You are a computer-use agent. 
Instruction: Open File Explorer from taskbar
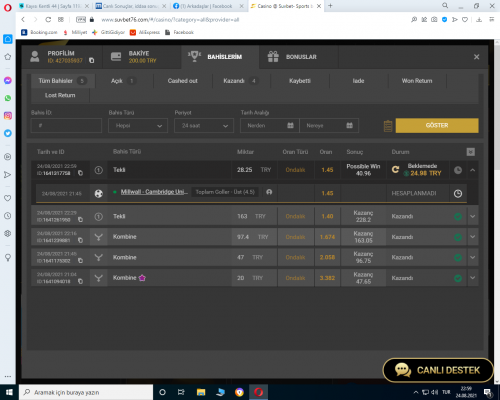tap(201, 392)
